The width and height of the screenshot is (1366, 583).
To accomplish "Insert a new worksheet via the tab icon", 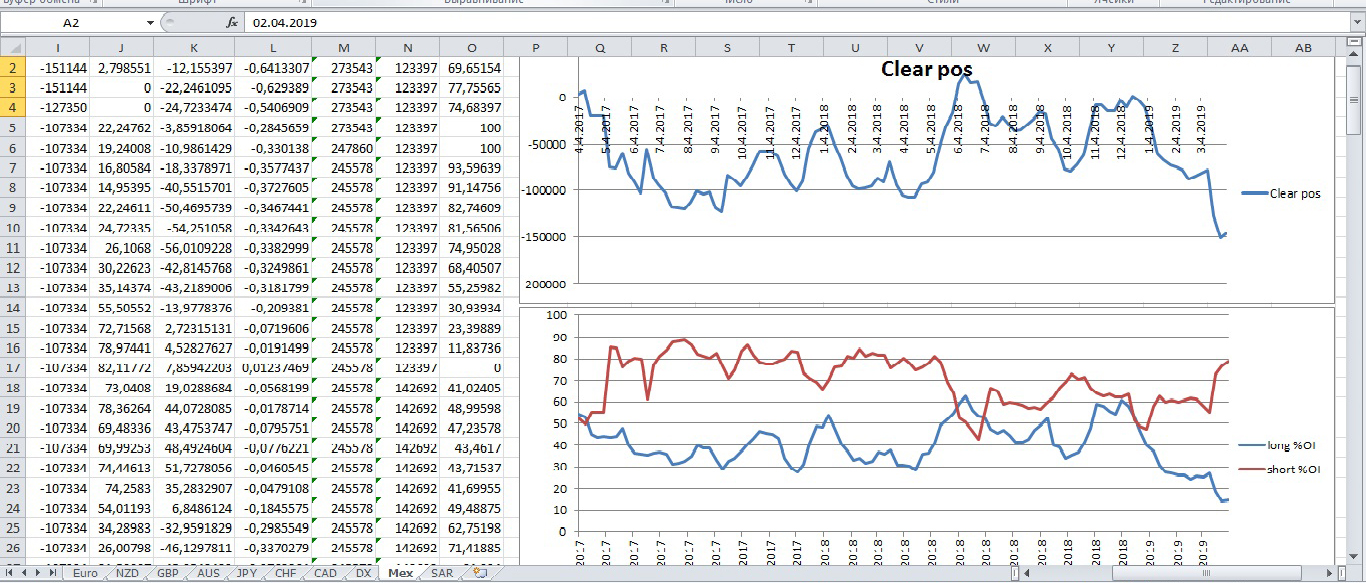I will pyautogui.click(x=481, y=573).
